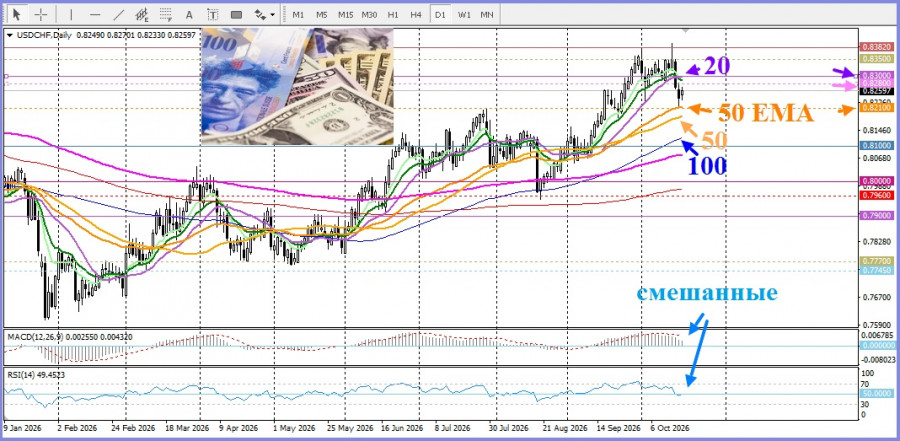
Task: Click the 25 May 2026 date label
Action: point(352,428)
